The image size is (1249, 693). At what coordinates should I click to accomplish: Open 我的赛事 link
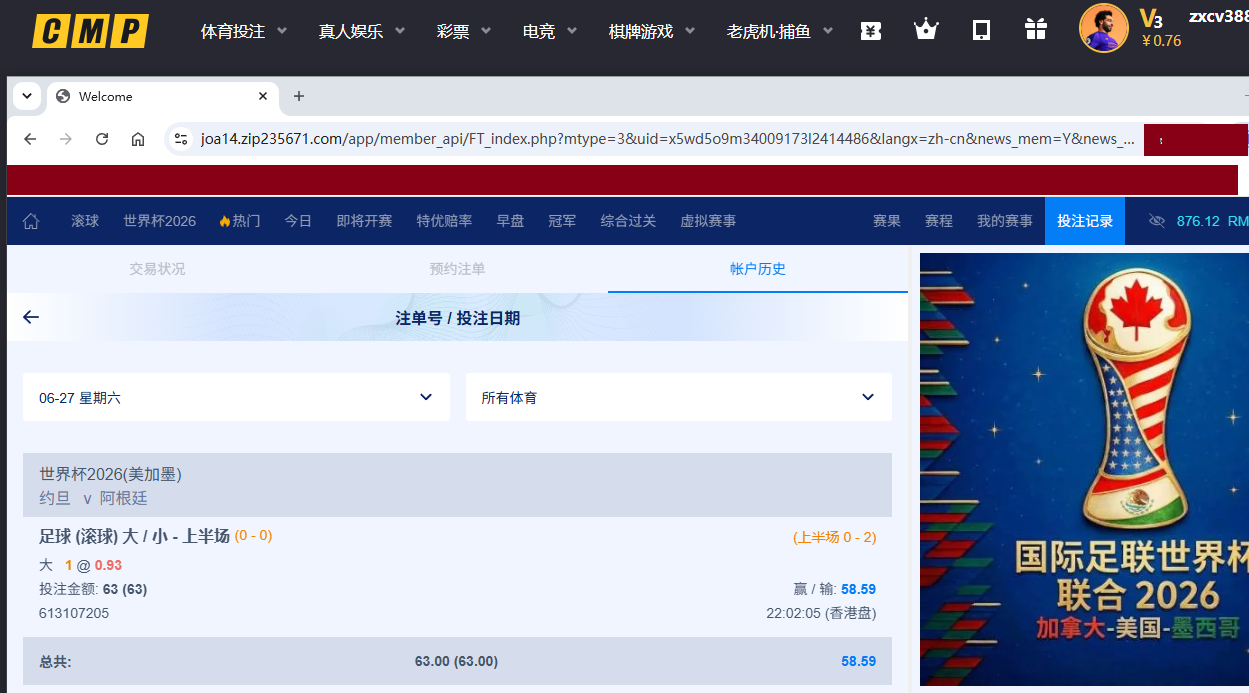click(1005, 221)
